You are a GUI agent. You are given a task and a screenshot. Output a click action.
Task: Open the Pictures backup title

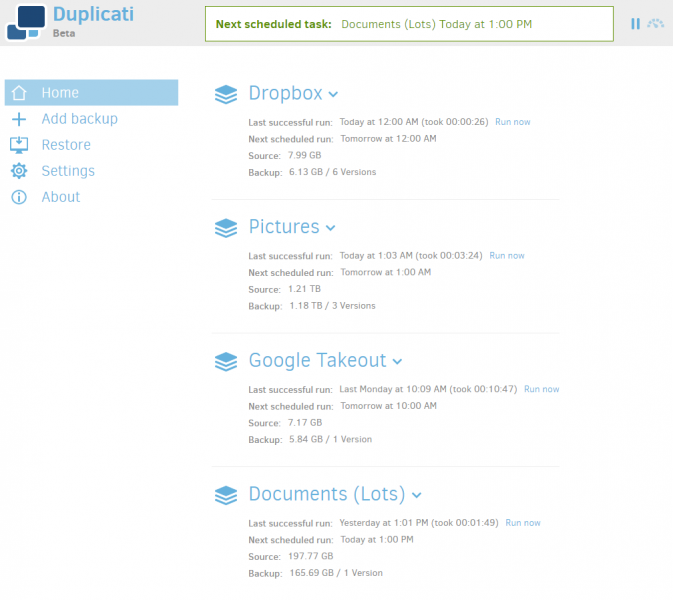[284, 227]
